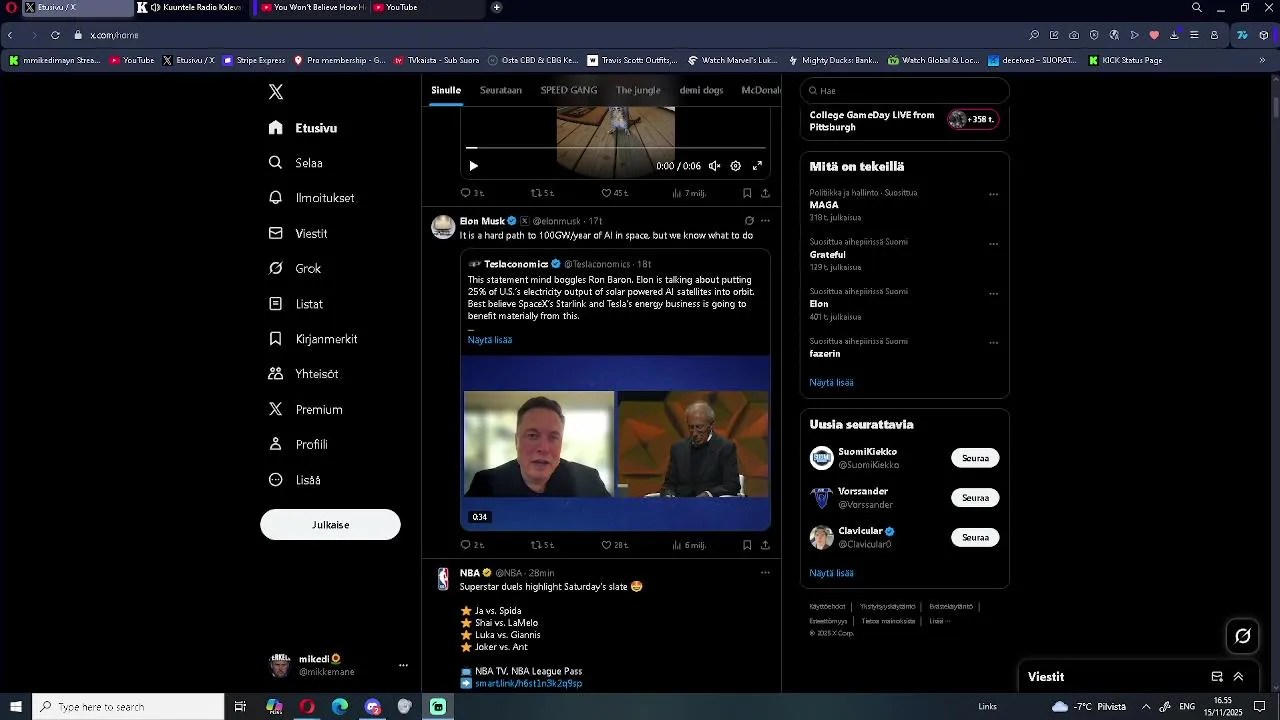Open Windows Start menu
Viewport: 1280px width, 720px height.
point(16,707)
